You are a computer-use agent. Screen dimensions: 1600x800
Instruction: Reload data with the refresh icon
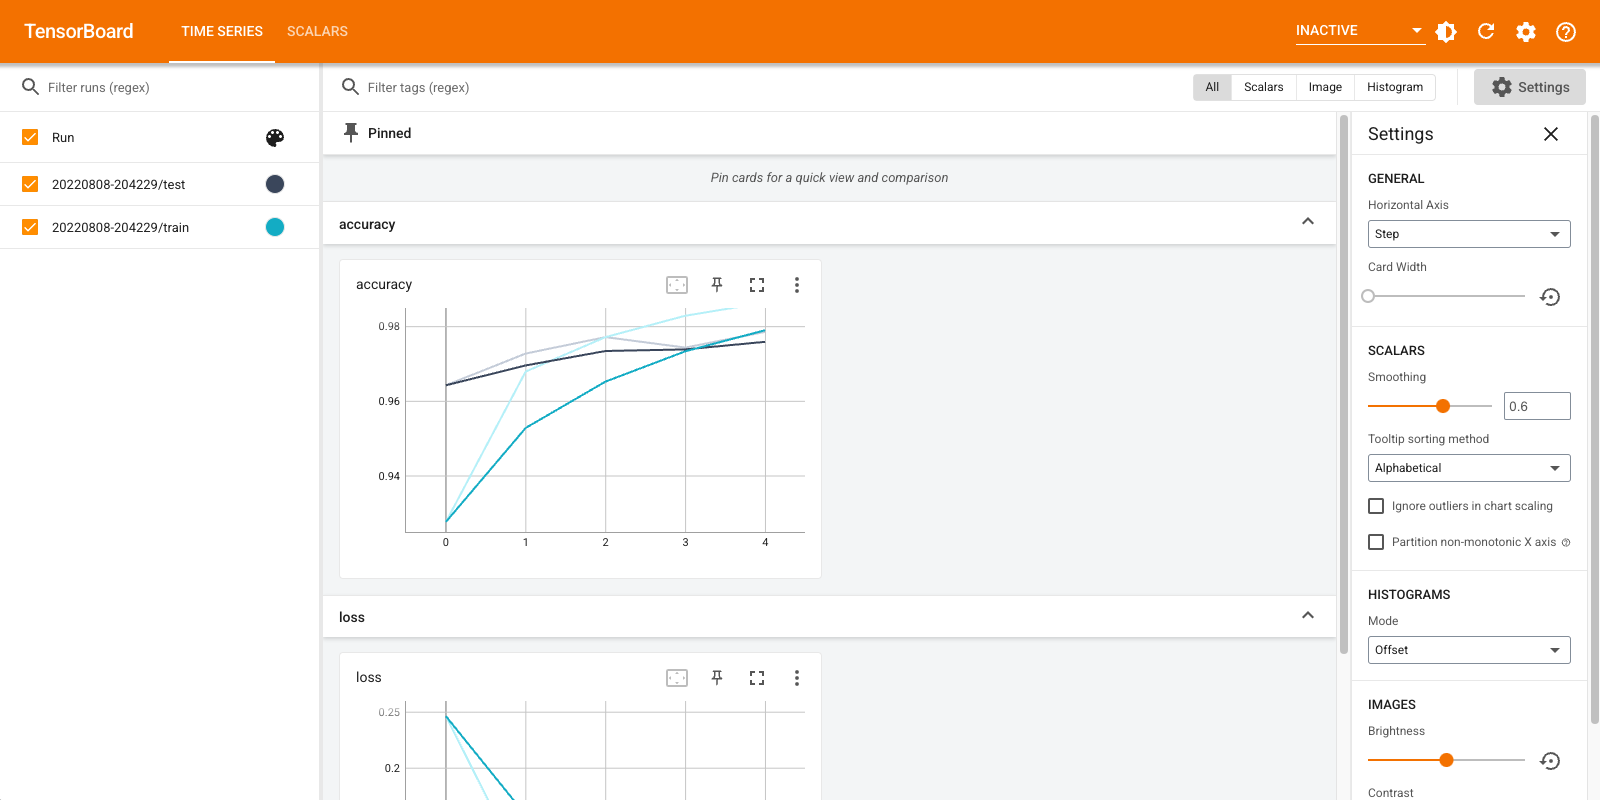point(1486,32)
